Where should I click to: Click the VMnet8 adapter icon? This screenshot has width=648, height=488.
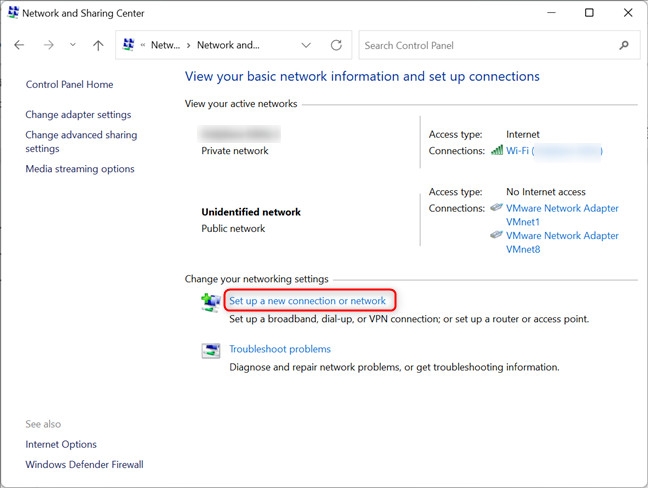pyautogui.click(x=496, y=235)
